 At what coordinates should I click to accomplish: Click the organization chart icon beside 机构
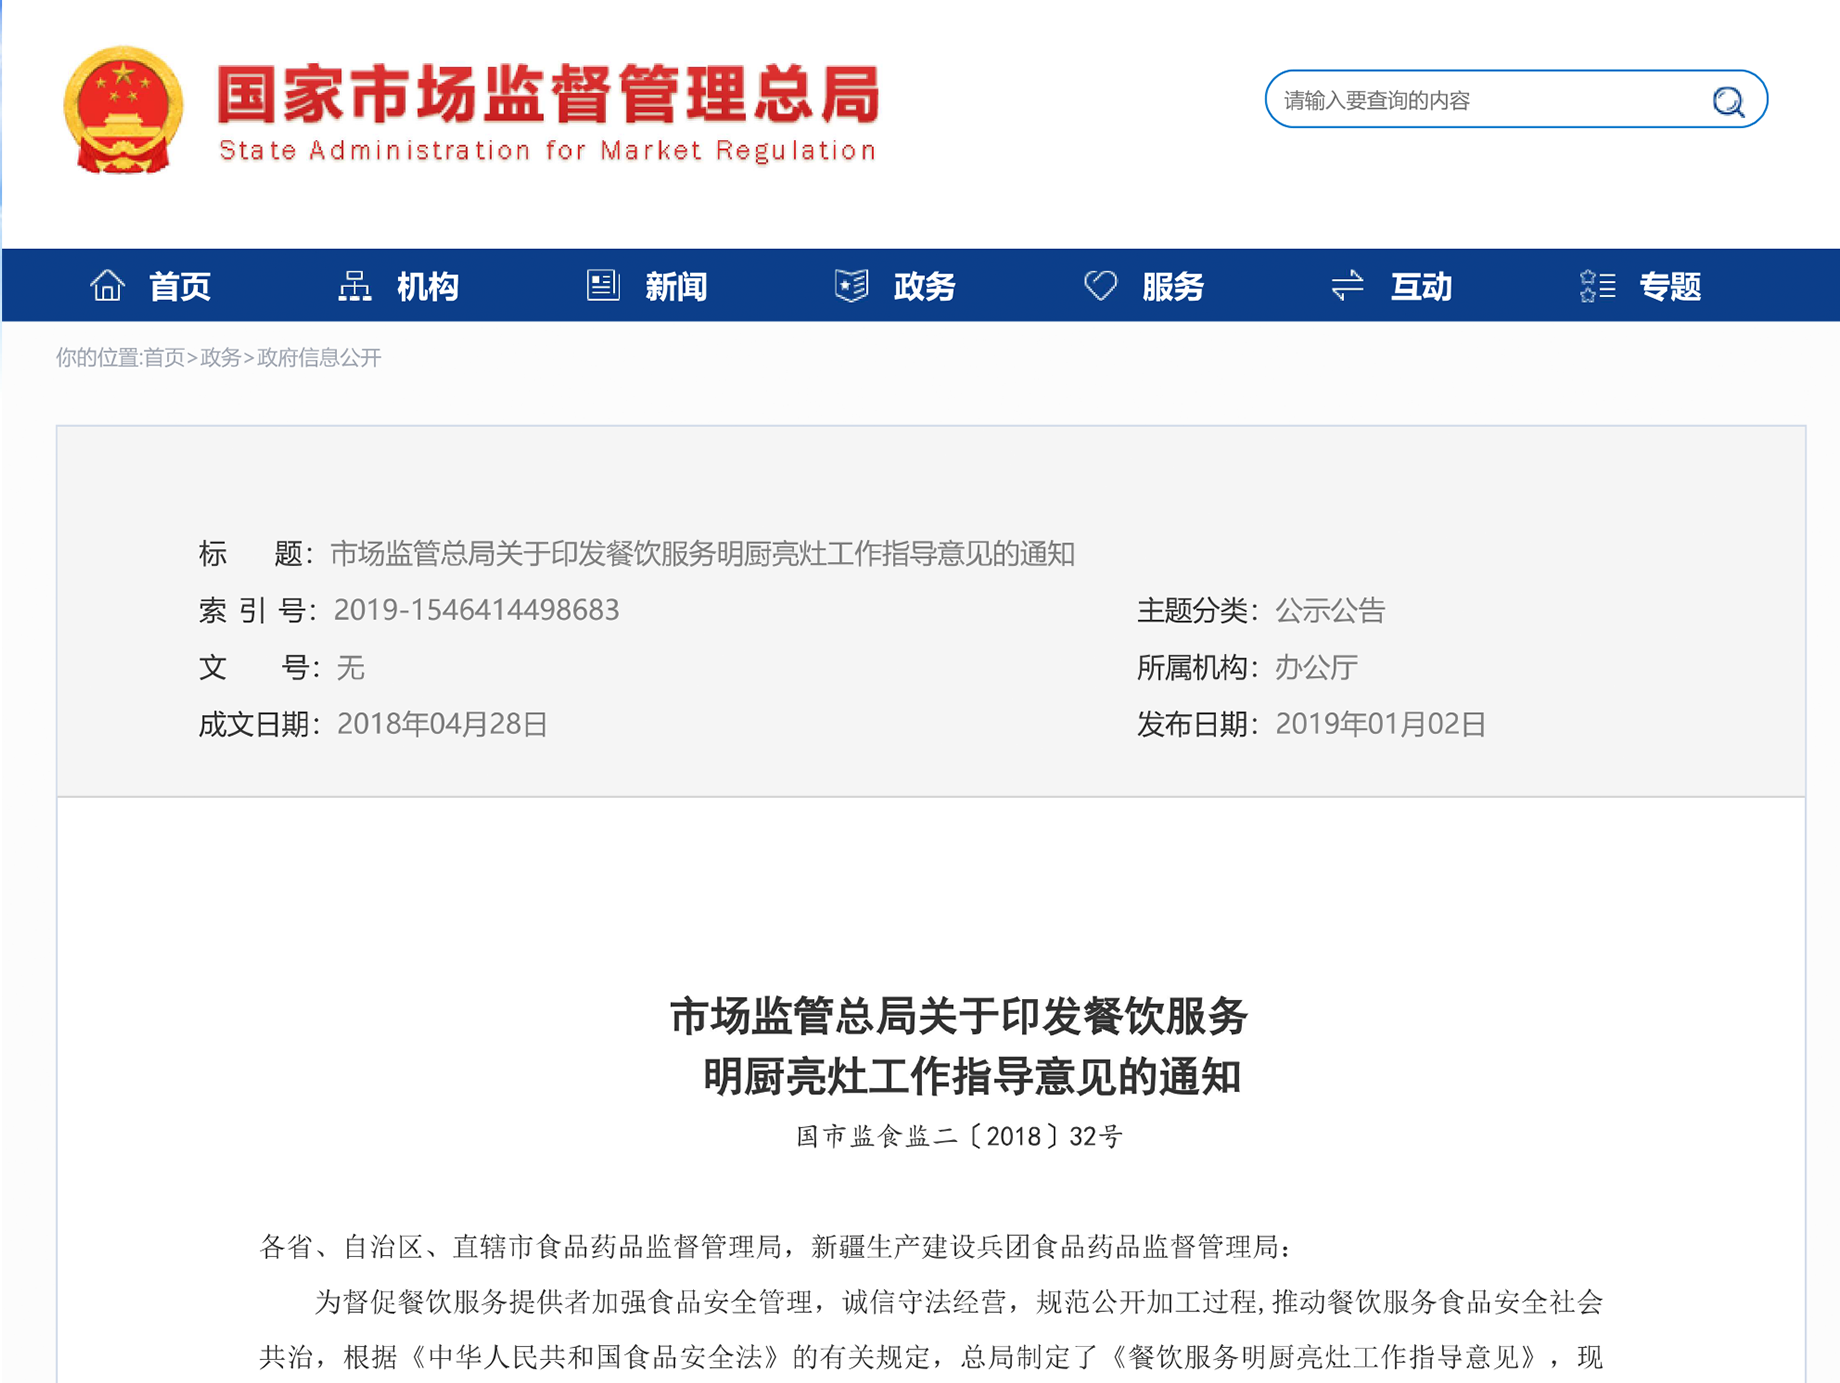[354, 286]
